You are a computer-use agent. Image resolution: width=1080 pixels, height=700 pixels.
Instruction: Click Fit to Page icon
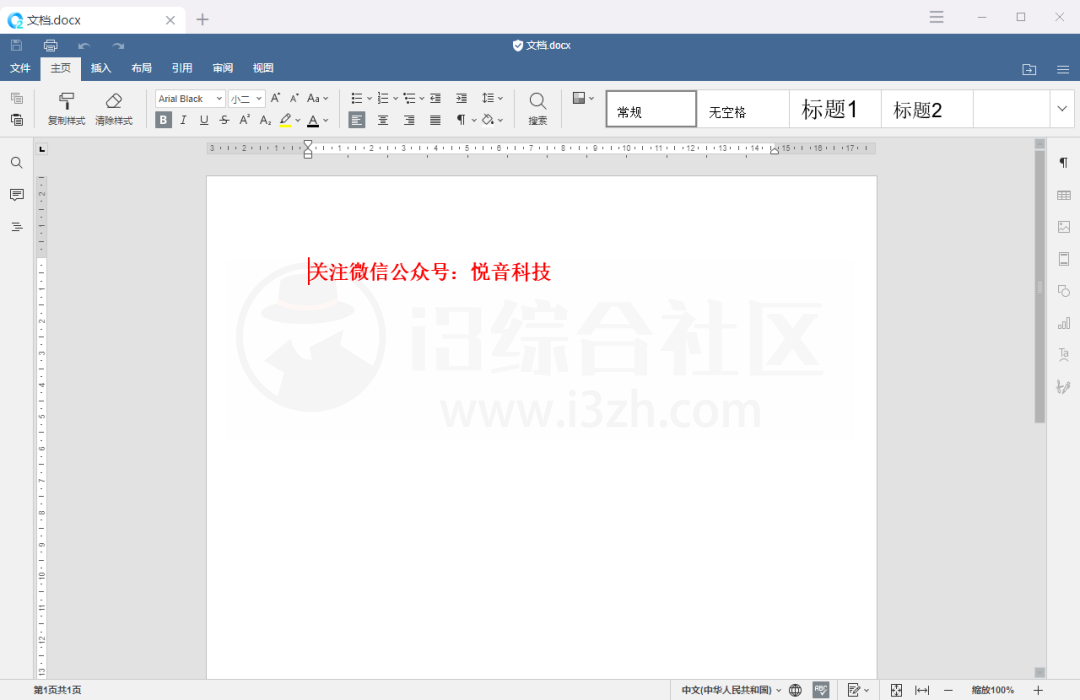click(x=896, y=690)
